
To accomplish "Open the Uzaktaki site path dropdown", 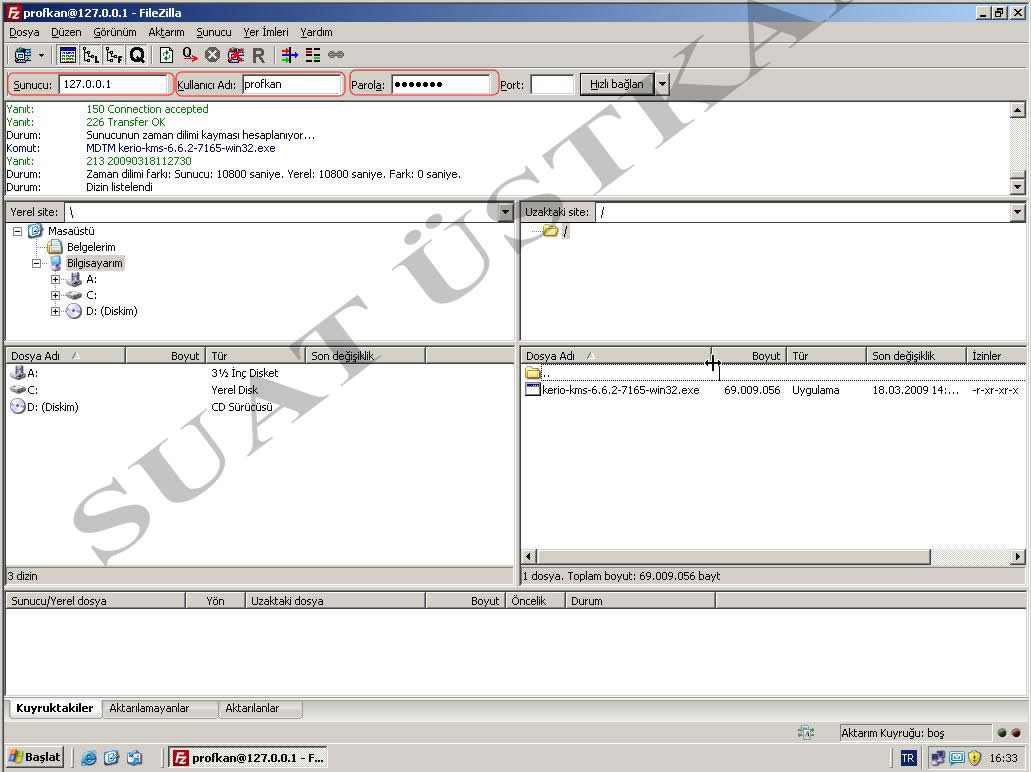I will (1017, 212).
